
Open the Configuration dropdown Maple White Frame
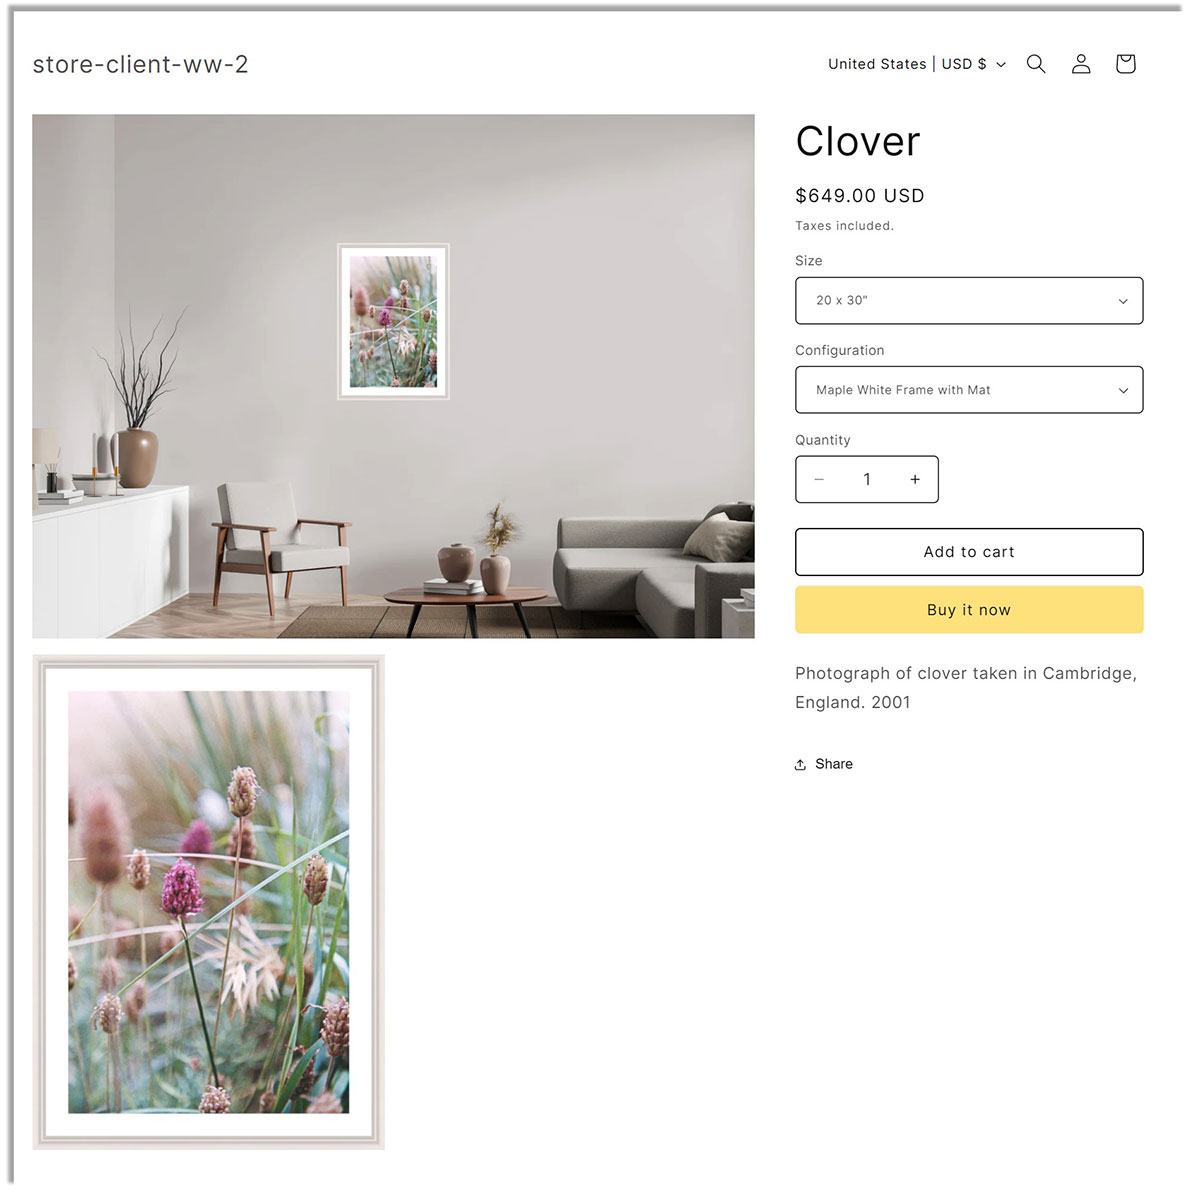(969, 390)
